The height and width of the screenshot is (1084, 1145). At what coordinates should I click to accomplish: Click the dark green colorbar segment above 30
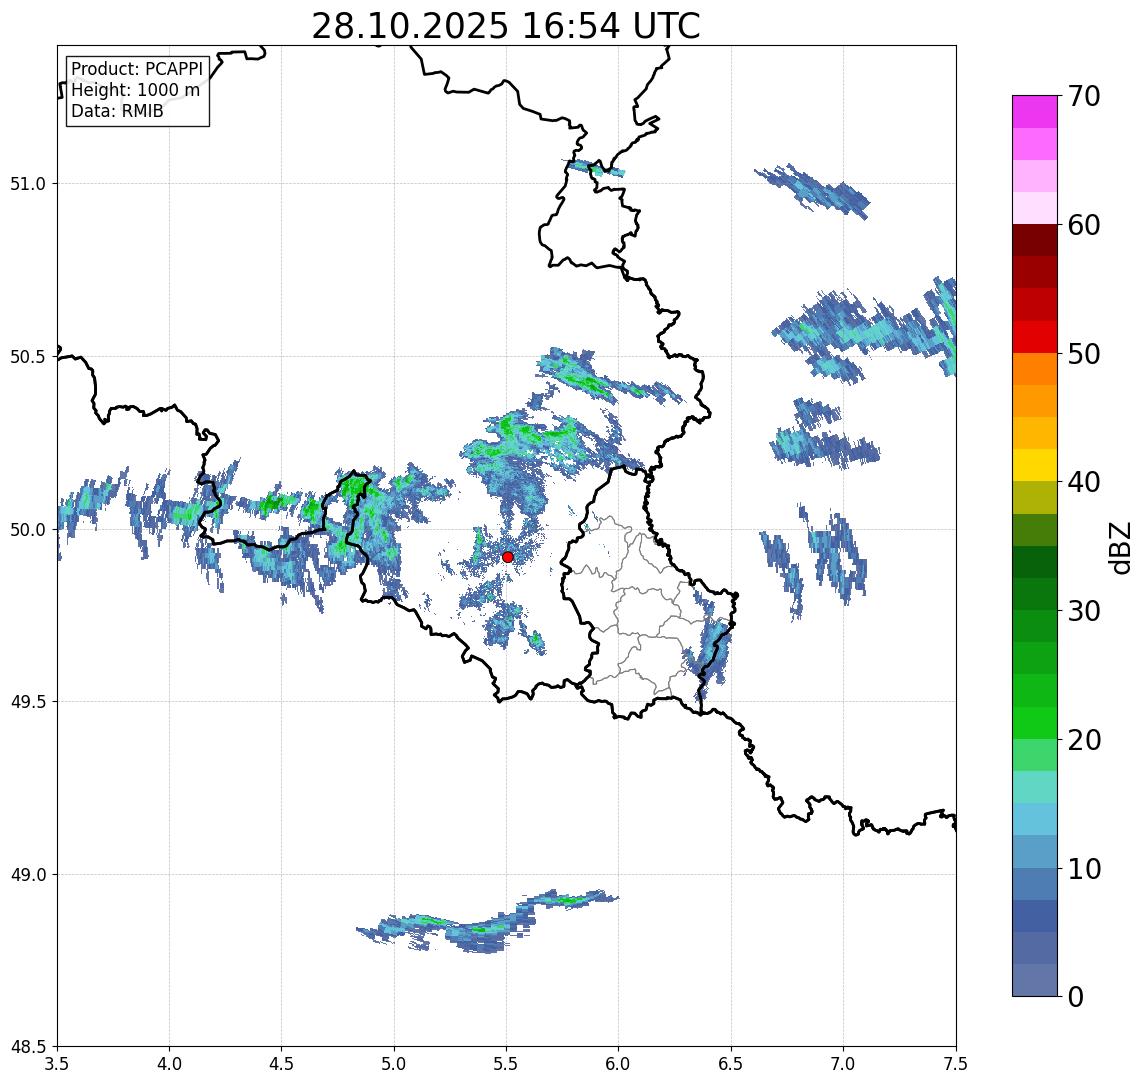tap(1035, 562)
